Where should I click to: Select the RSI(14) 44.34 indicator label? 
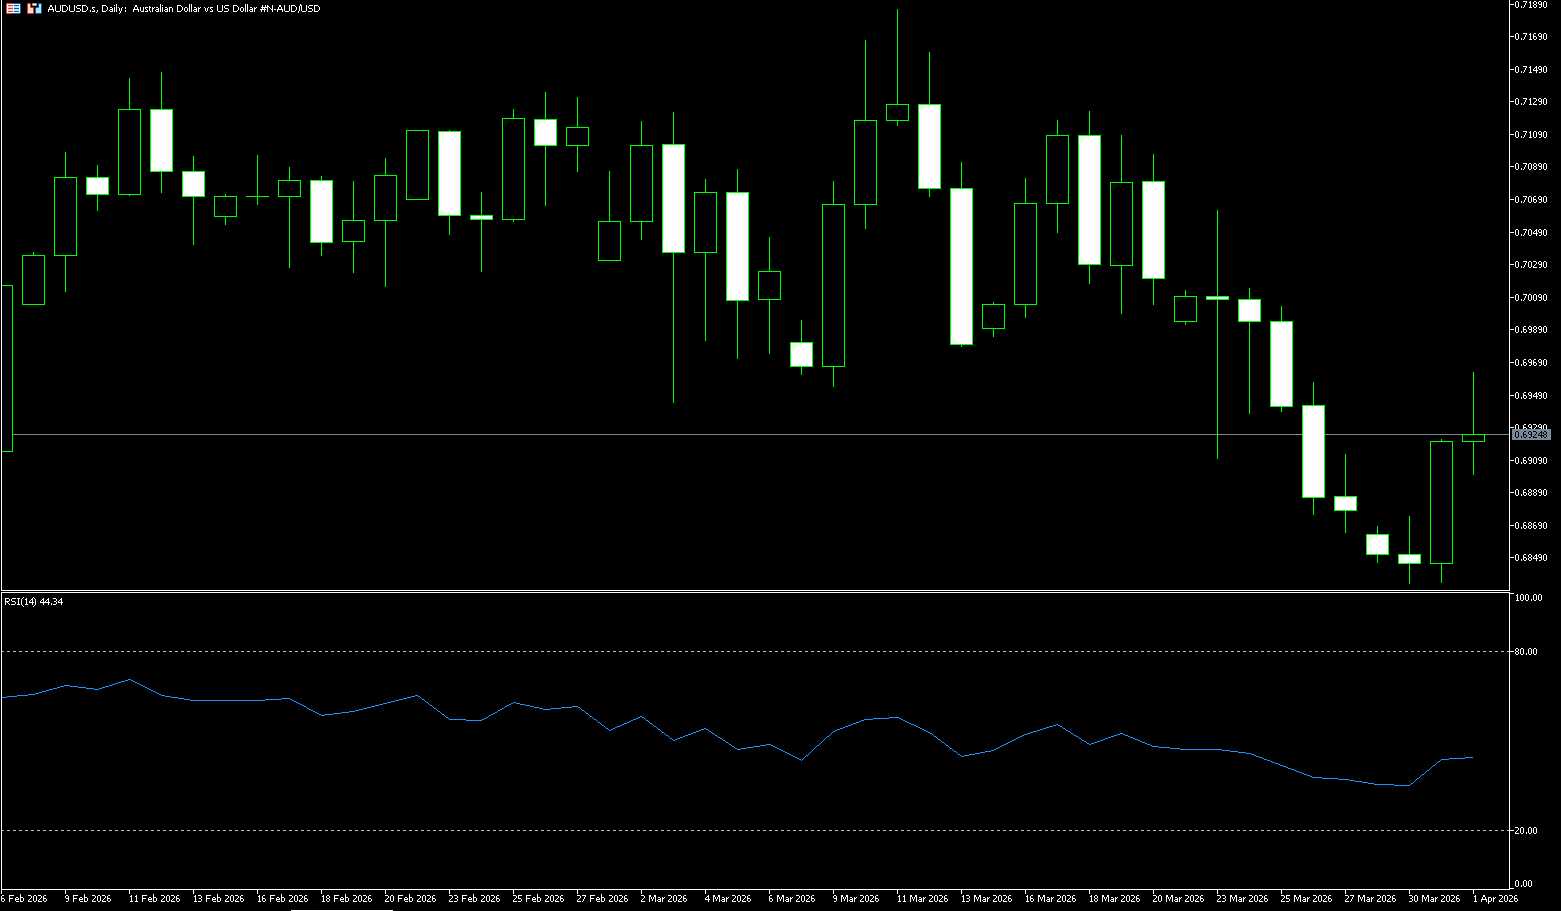(34, 601)
